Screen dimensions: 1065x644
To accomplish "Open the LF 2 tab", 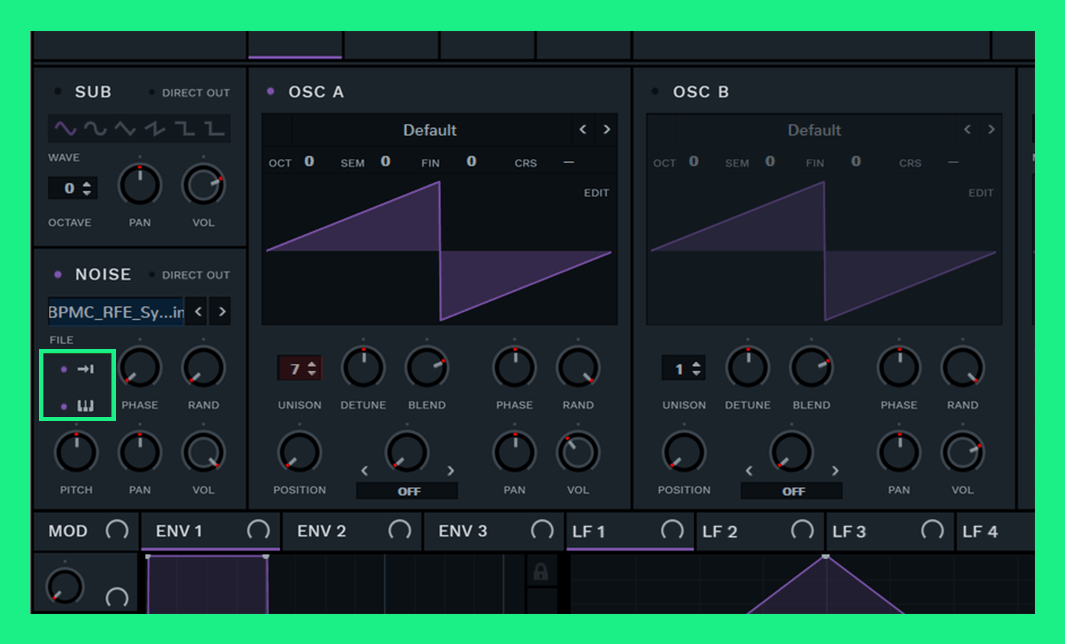I will (720, 531).
